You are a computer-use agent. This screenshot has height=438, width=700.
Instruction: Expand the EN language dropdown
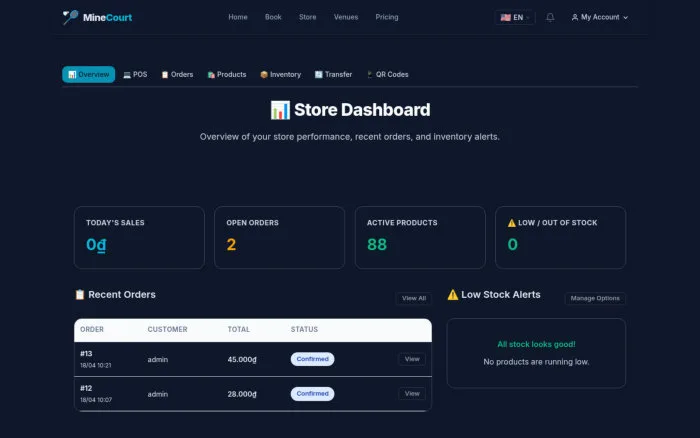click(x=515, y=17)
